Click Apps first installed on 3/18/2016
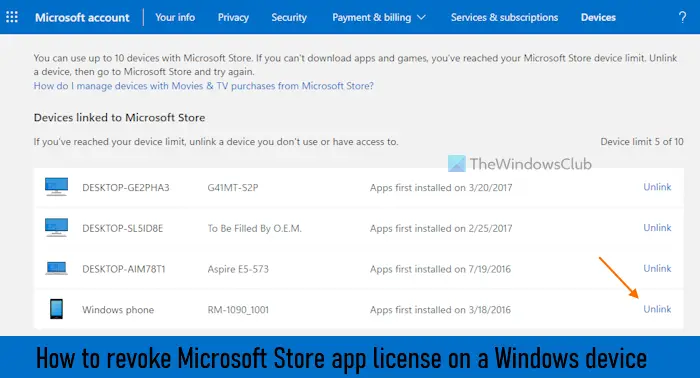Screen dimensions: 700x378 pos(440,310)
